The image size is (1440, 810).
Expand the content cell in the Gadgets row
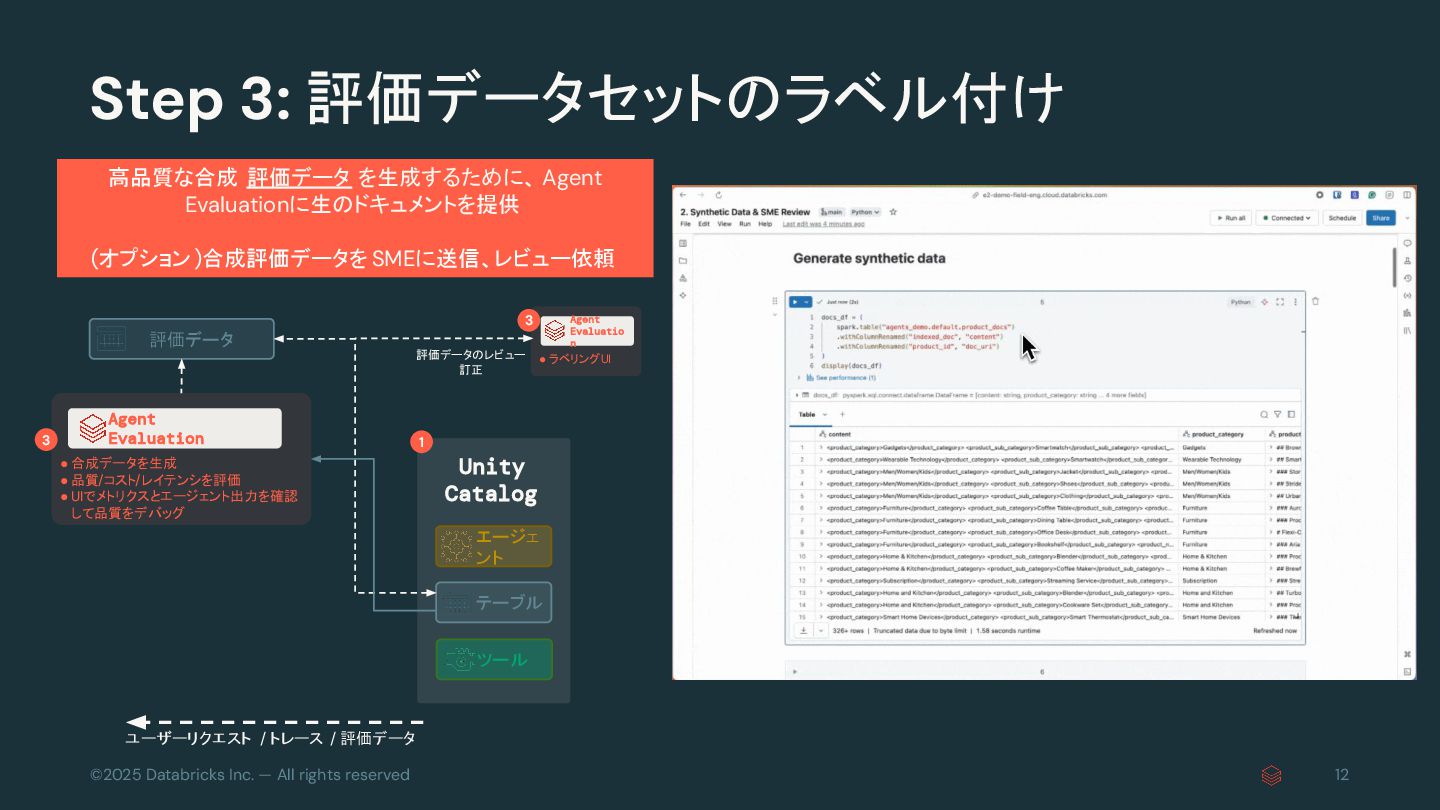point(821,447)
